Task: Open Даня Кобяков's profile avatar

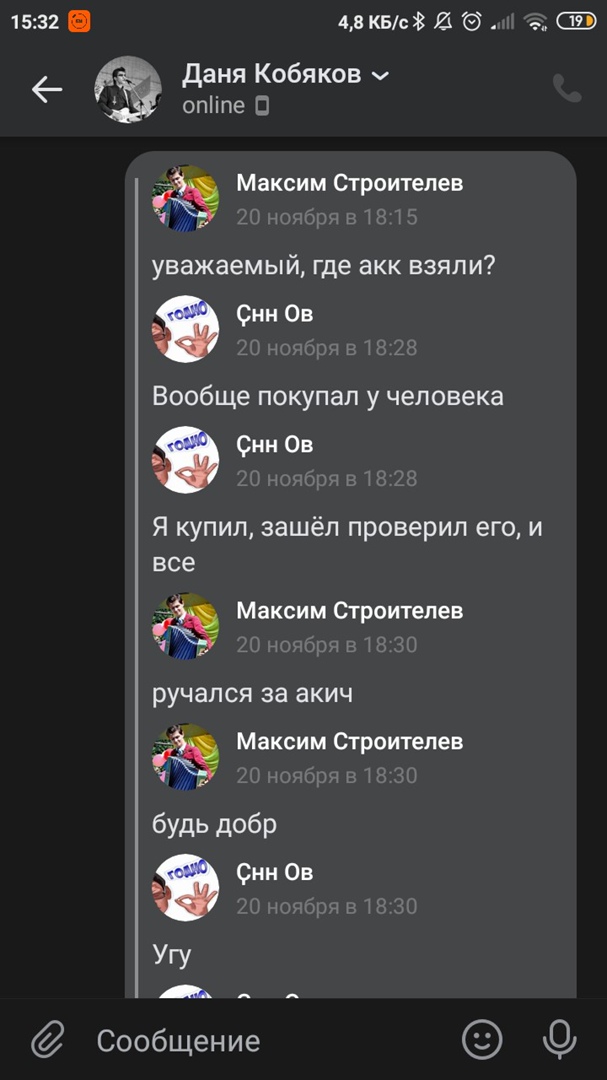Action: (x=128, y=90)
